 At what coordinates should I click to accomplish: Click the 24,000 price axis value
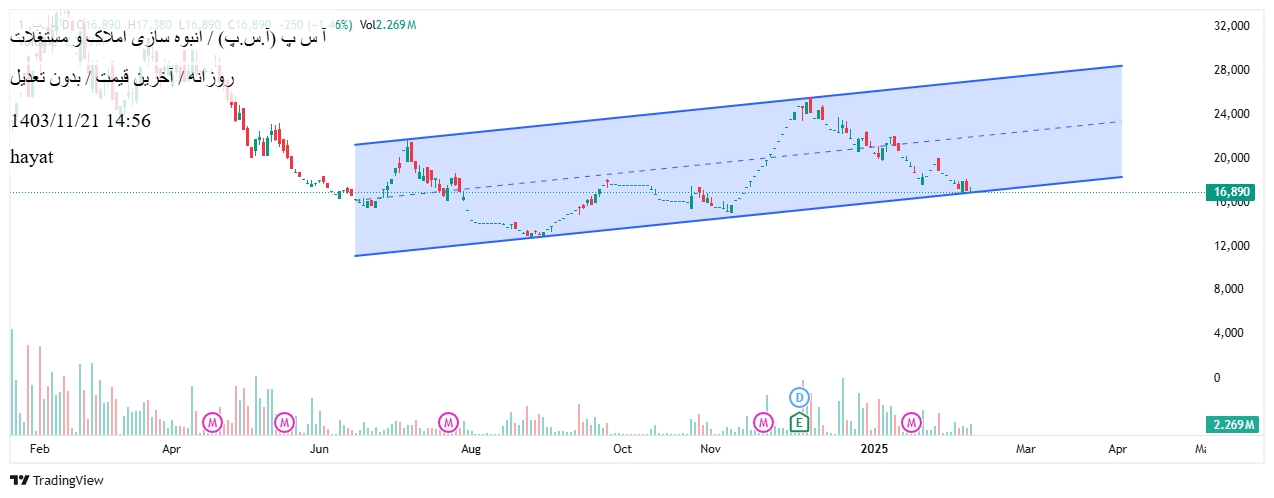pyautogui.click(x=1230, y=114)
